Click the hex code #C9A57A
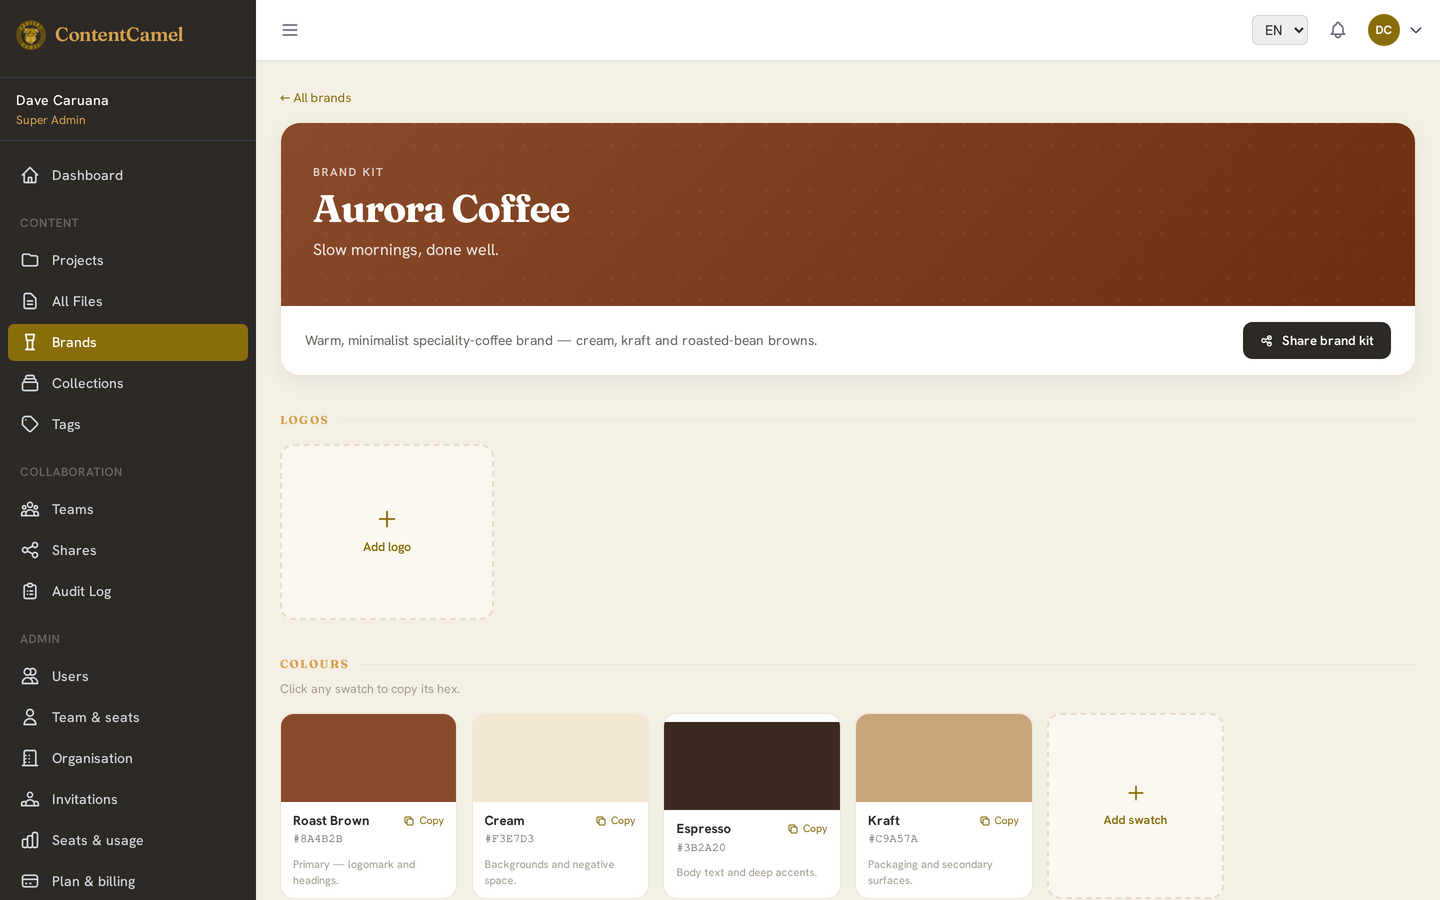This screenshot has width=1440, height=900. (x=893, y=839)
